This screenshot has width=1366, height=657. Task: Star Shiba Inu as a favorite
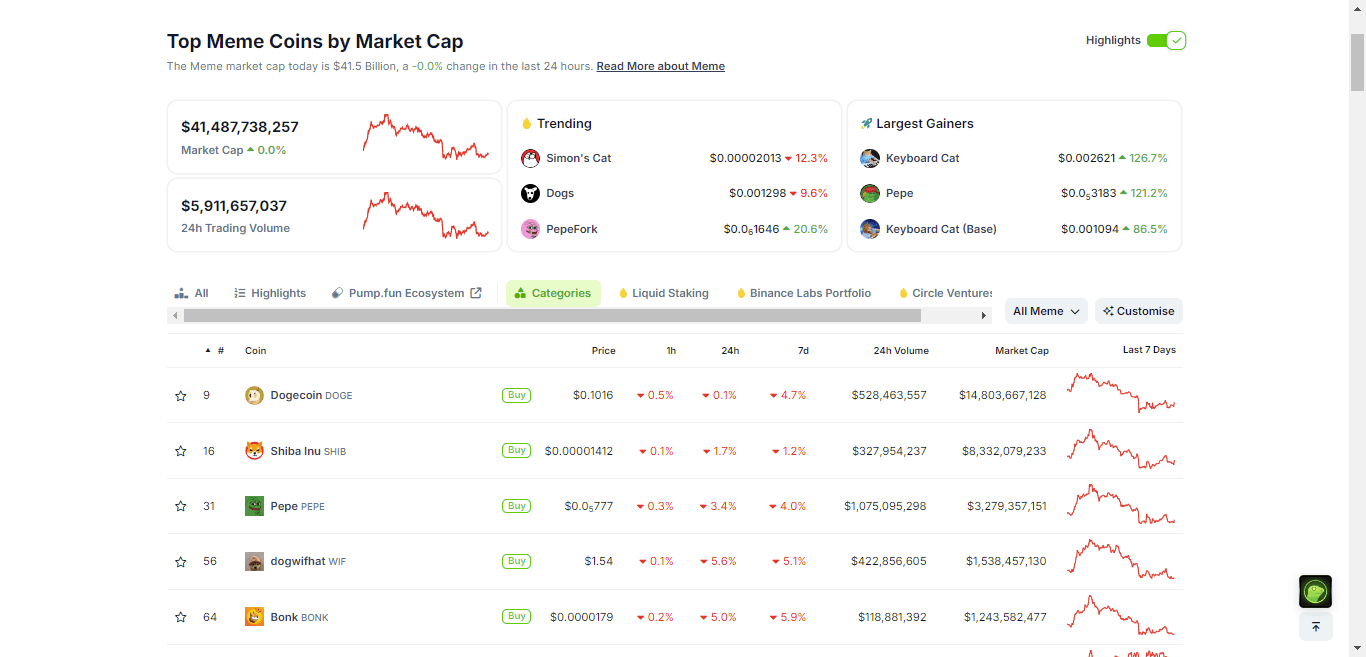181,451
